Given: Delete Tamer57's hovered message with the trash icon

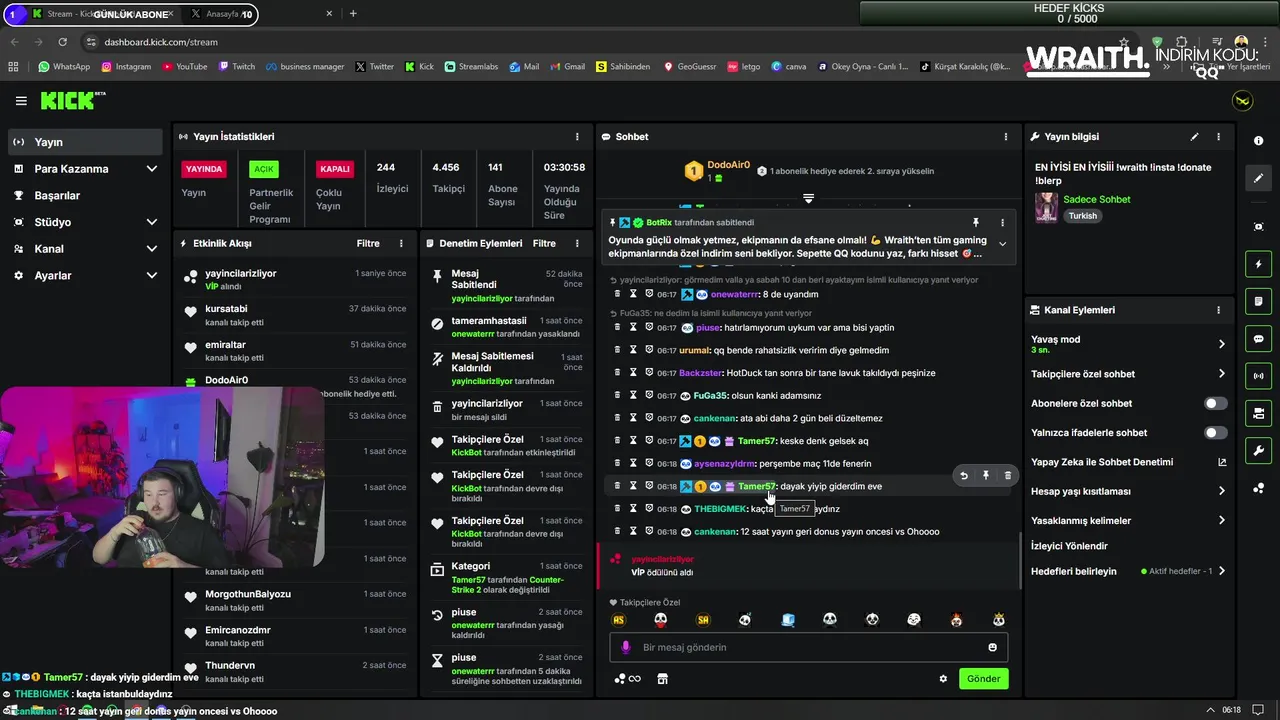Looking at the screenshot, I should [1007, 476].
